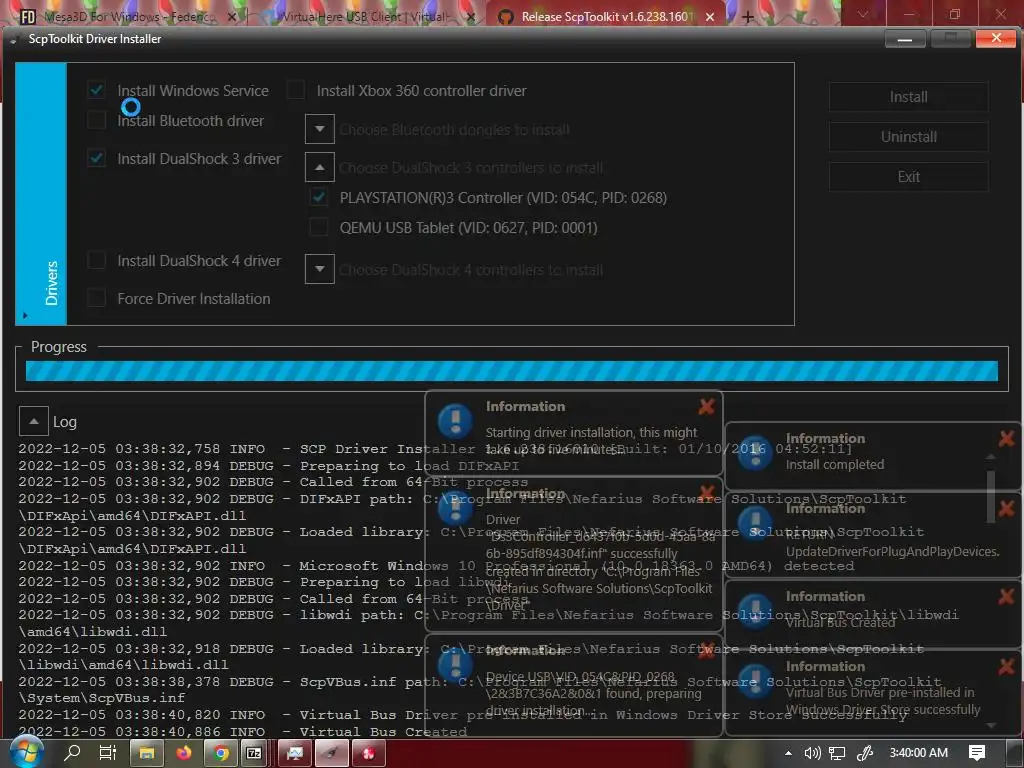Click the Install button
1024x768 pixels.
[x=908, y=97]
